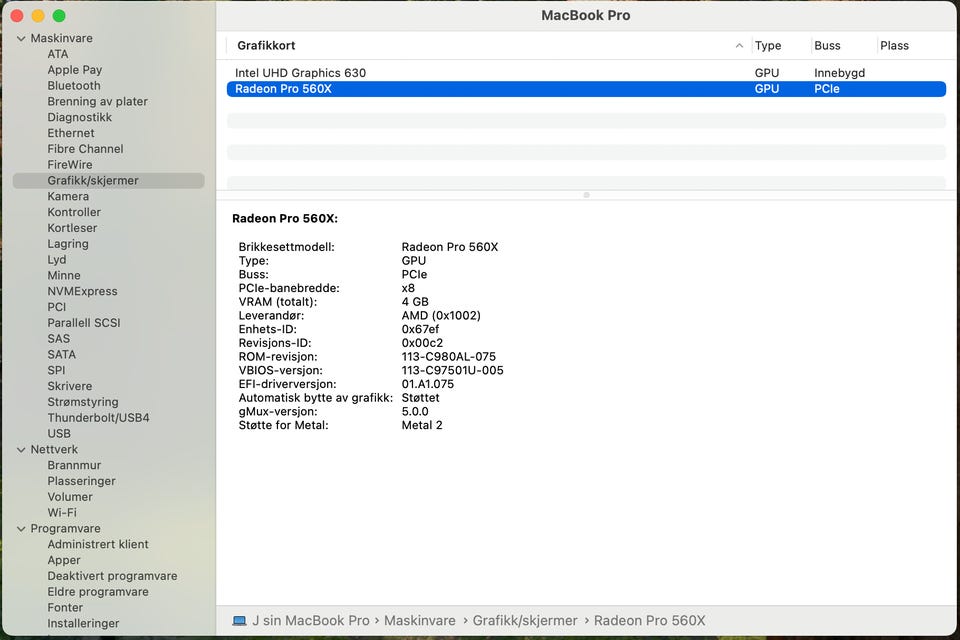Click the pane splitter handle dot
Screen dimensions: 960x640
[x=587, y=195]
